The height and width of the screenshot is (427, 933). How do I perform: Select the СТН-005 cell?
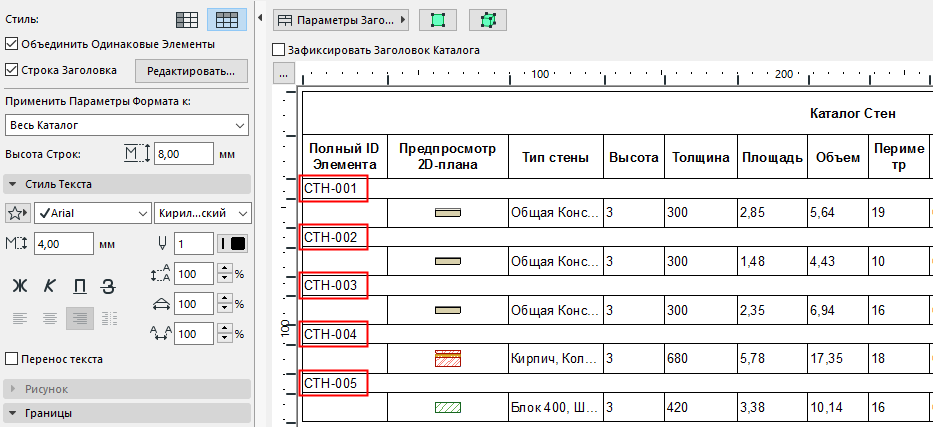pos(333,383)
